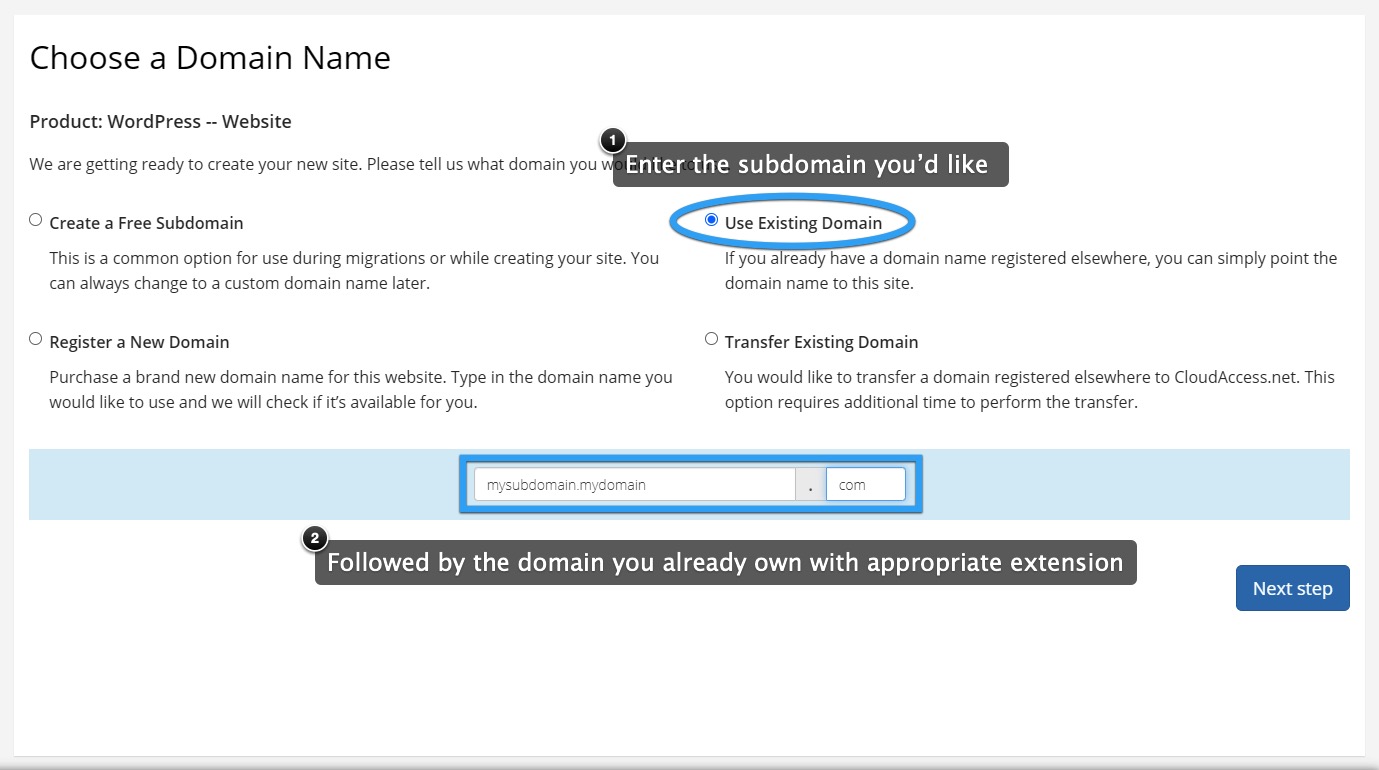This screenshot has height=770, width=1379.
Task: Click the 'Product: WordPress -- Website' text
Action: [161, 122]
